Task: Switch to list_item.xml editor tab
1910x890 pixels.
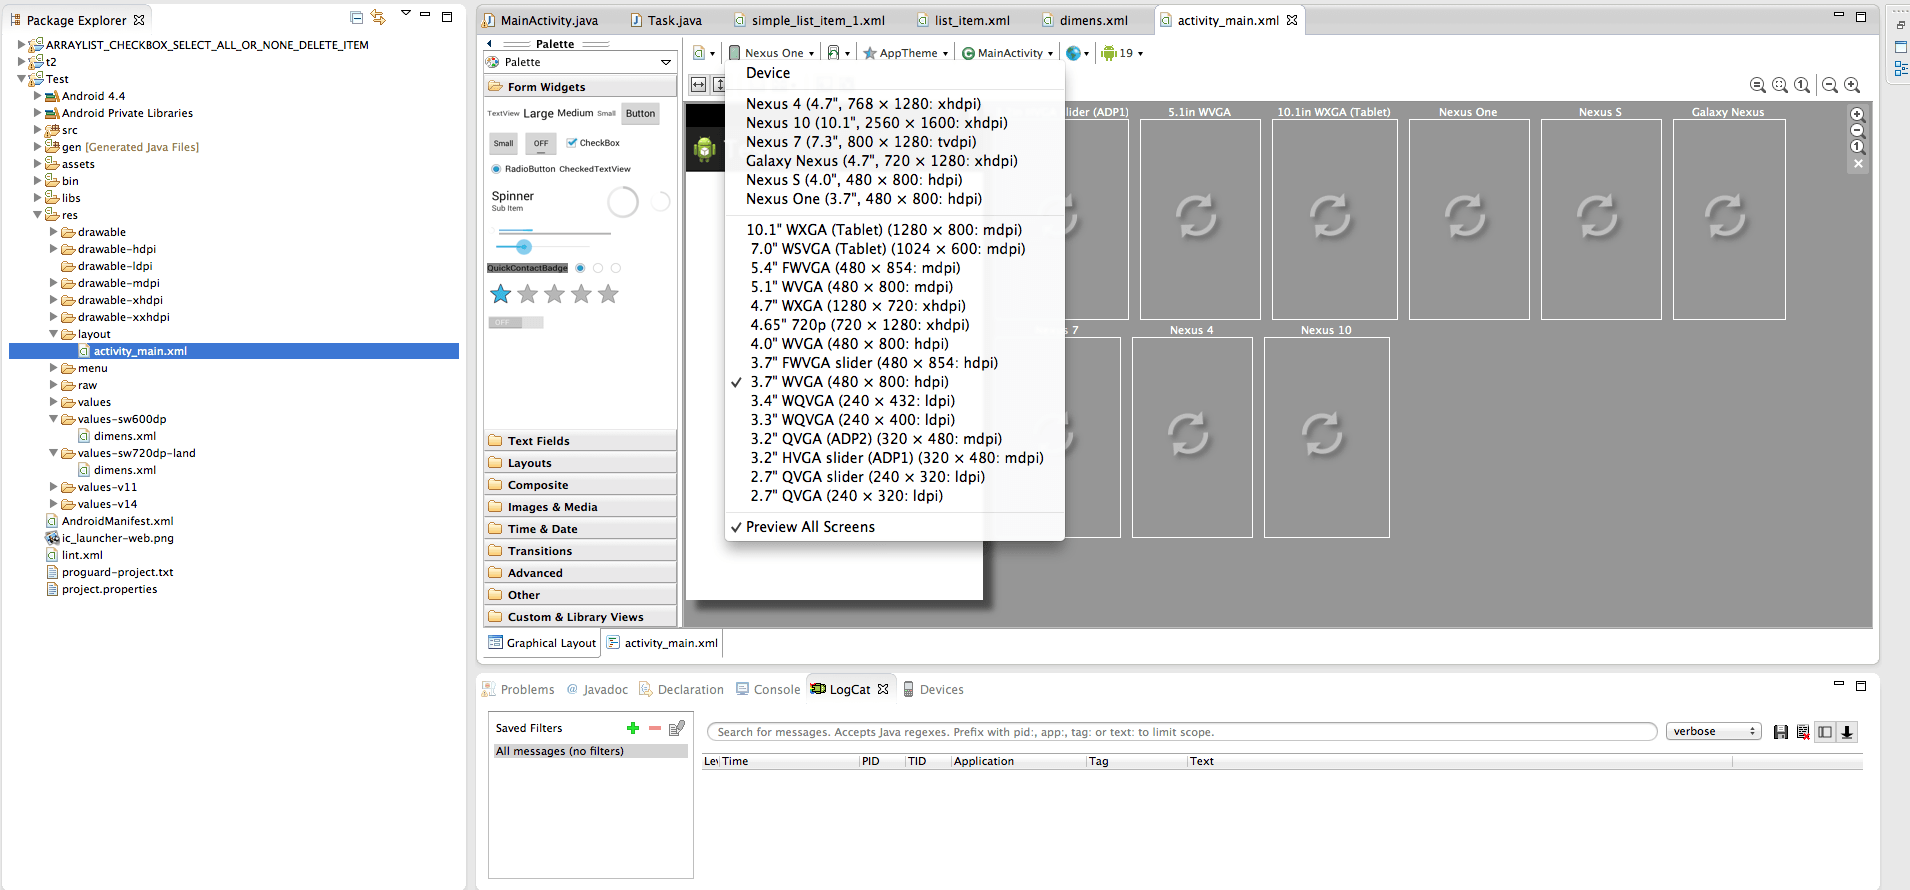Action: [x=963, y=20]
